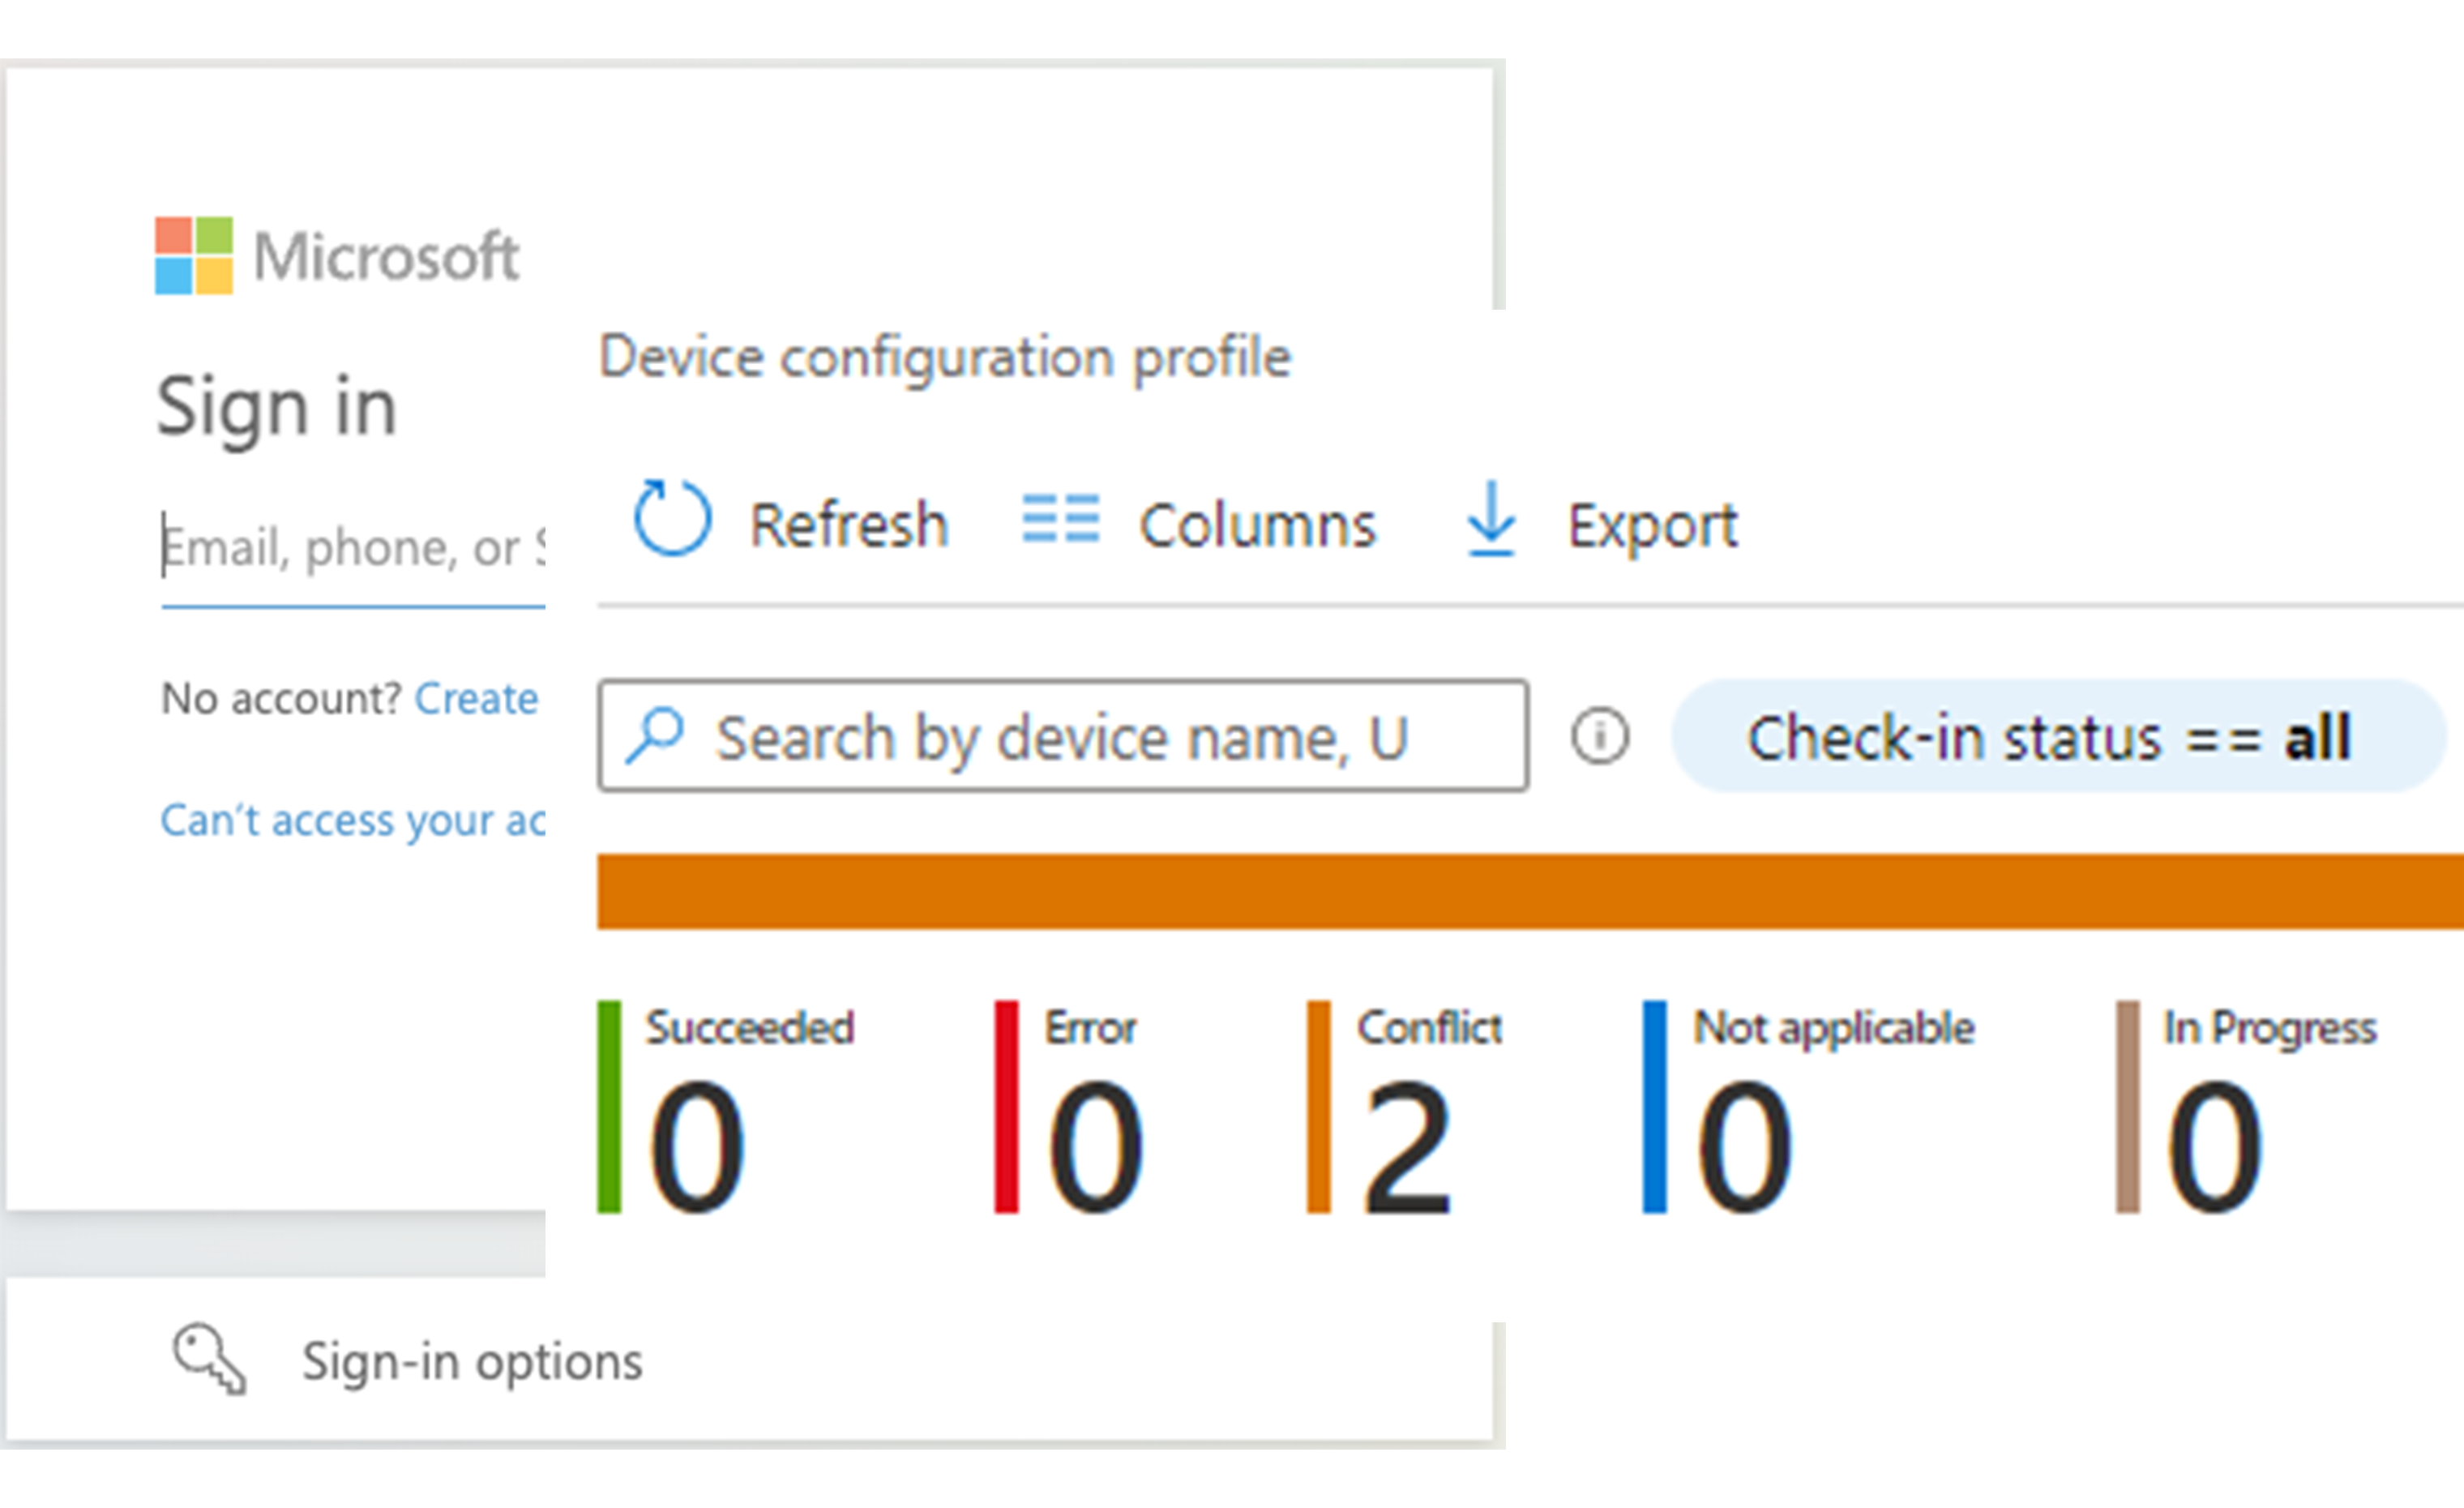The image size is (2464, 1508).
Task: Open the Check-in status == all filter
Action: pos(2058,737)
